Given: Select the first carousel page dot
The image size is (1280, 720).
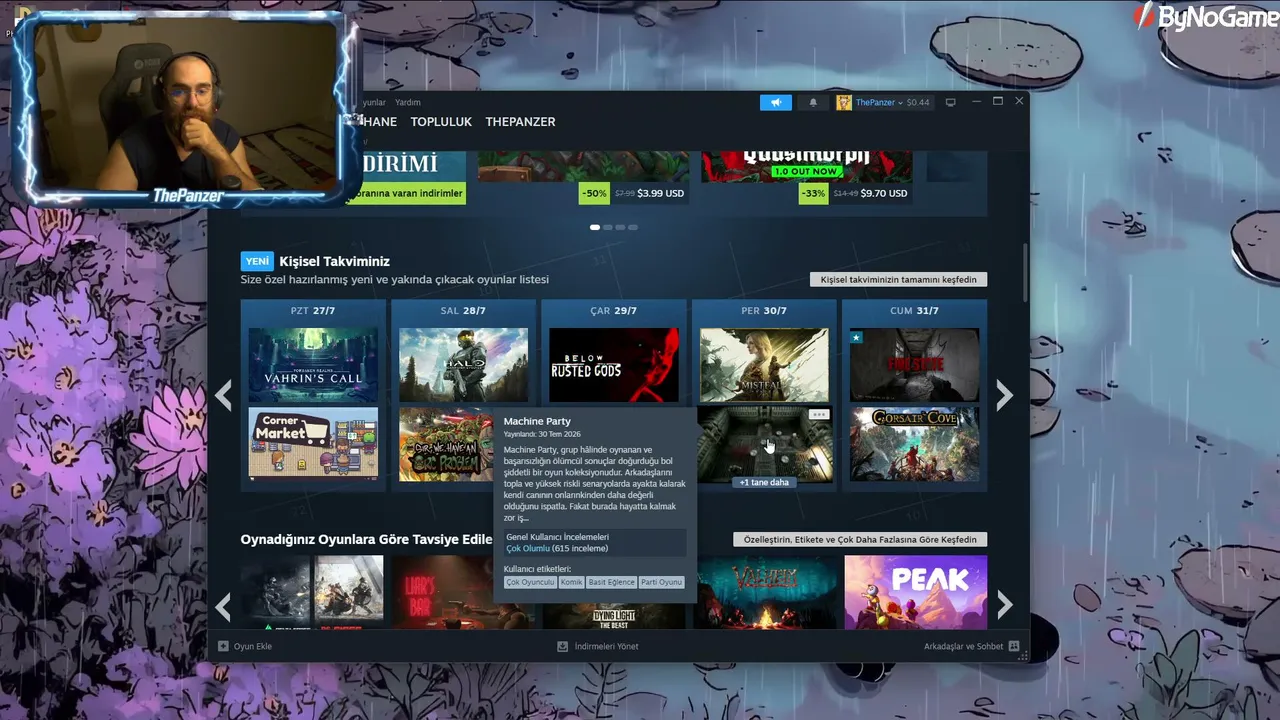Looking at the screenshot, I should click(x=595, y=227).
